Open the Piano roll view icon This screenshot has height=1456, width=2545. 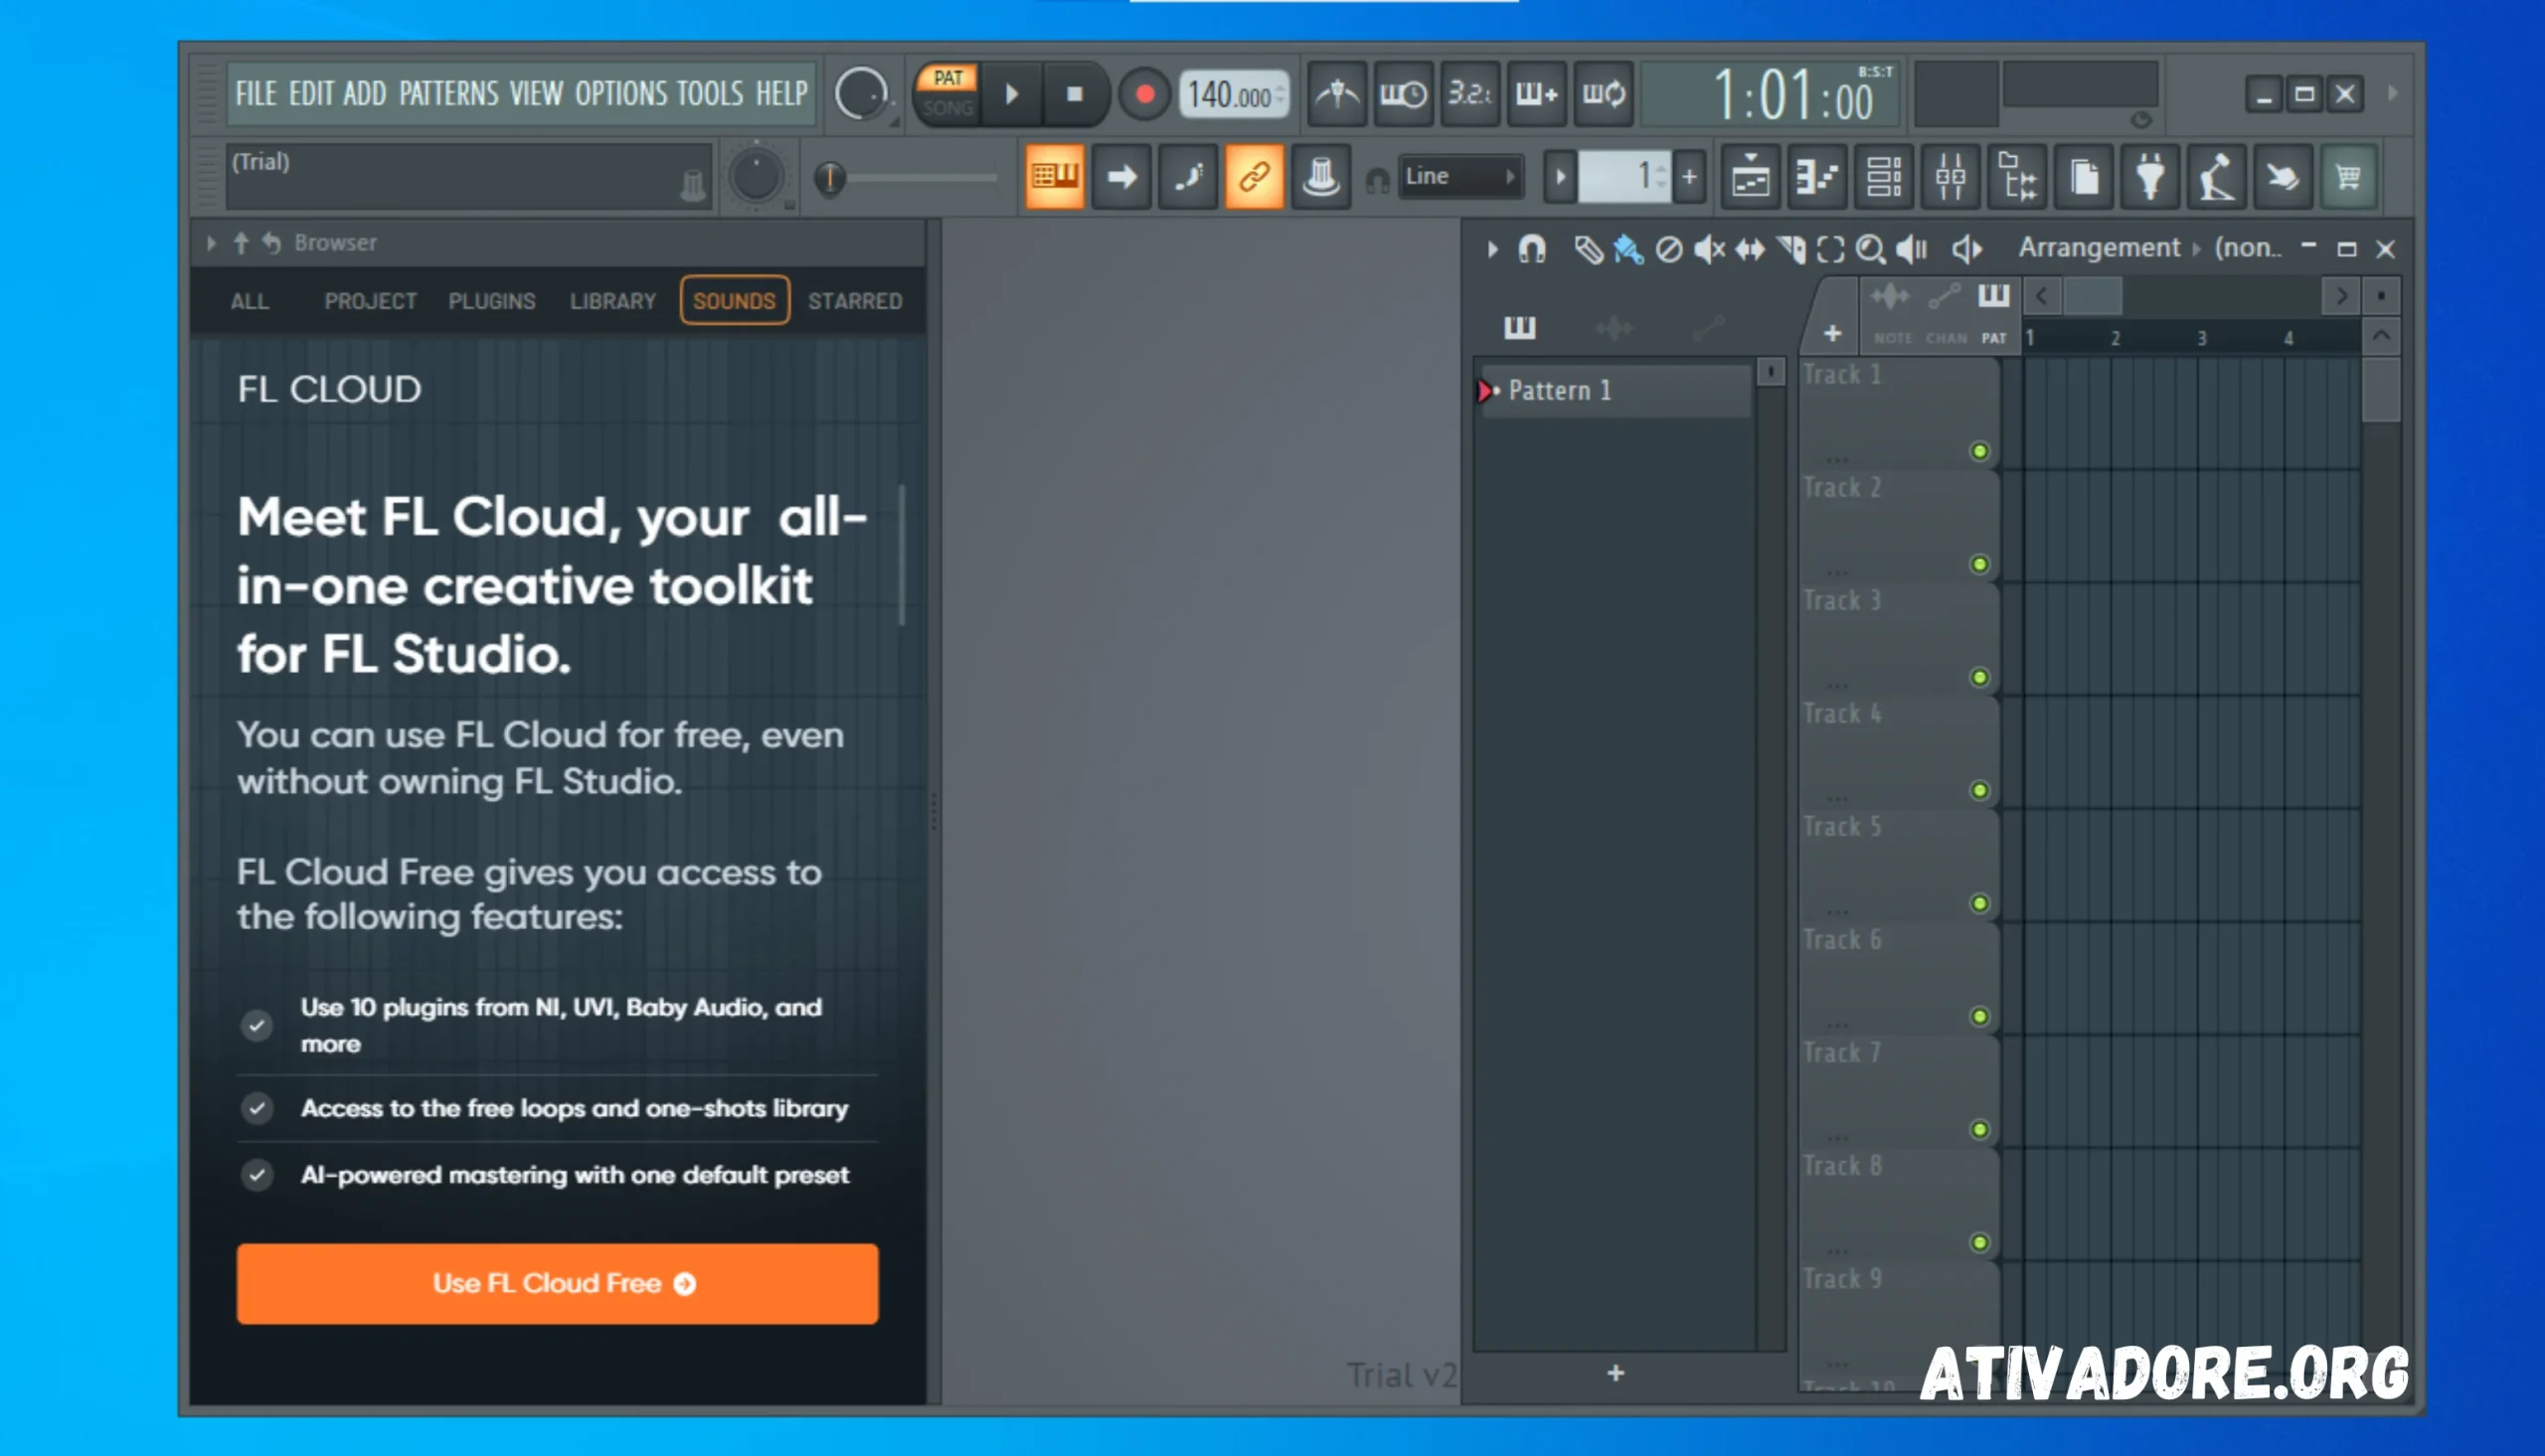pos(1817,177)
